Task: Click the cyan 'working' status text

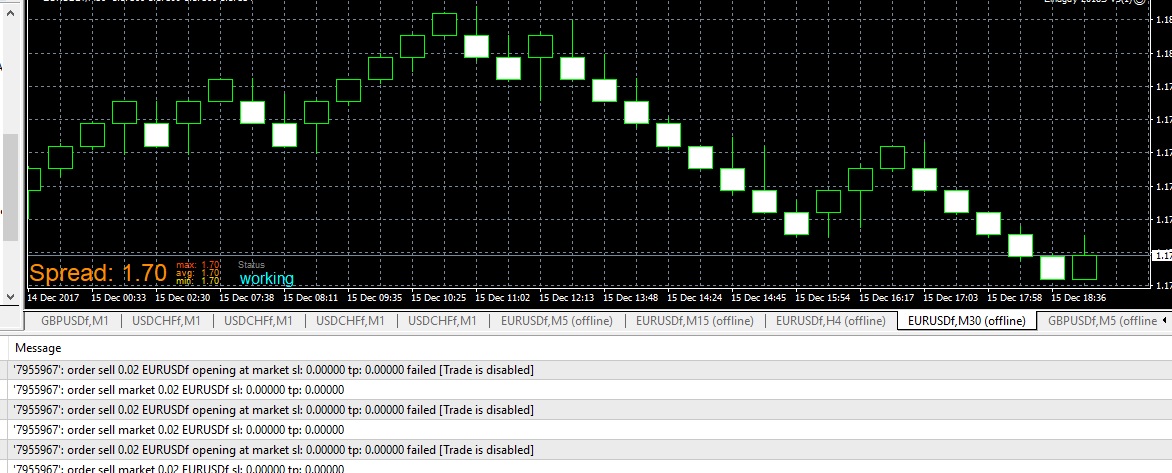Action: tap(267, 279)
